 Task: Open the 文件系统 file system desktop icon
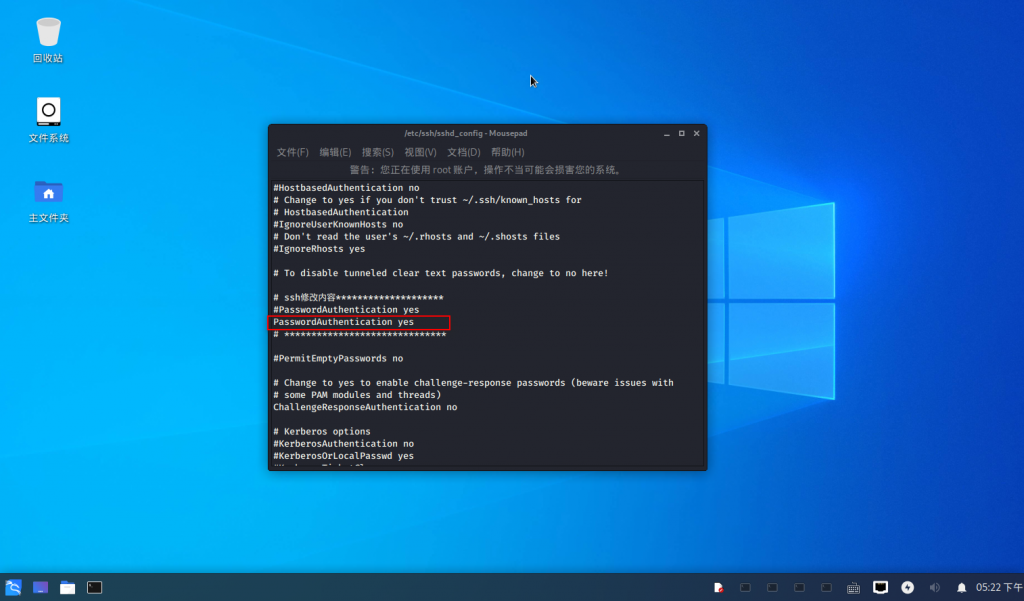click(48, 120)
